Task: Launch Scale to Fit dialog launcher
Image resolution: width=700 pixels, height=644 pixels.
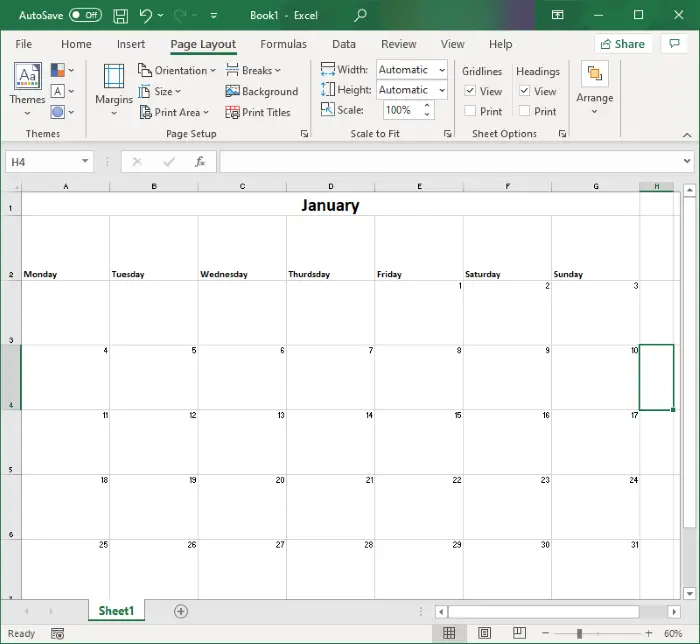Action: click(447, 134)
